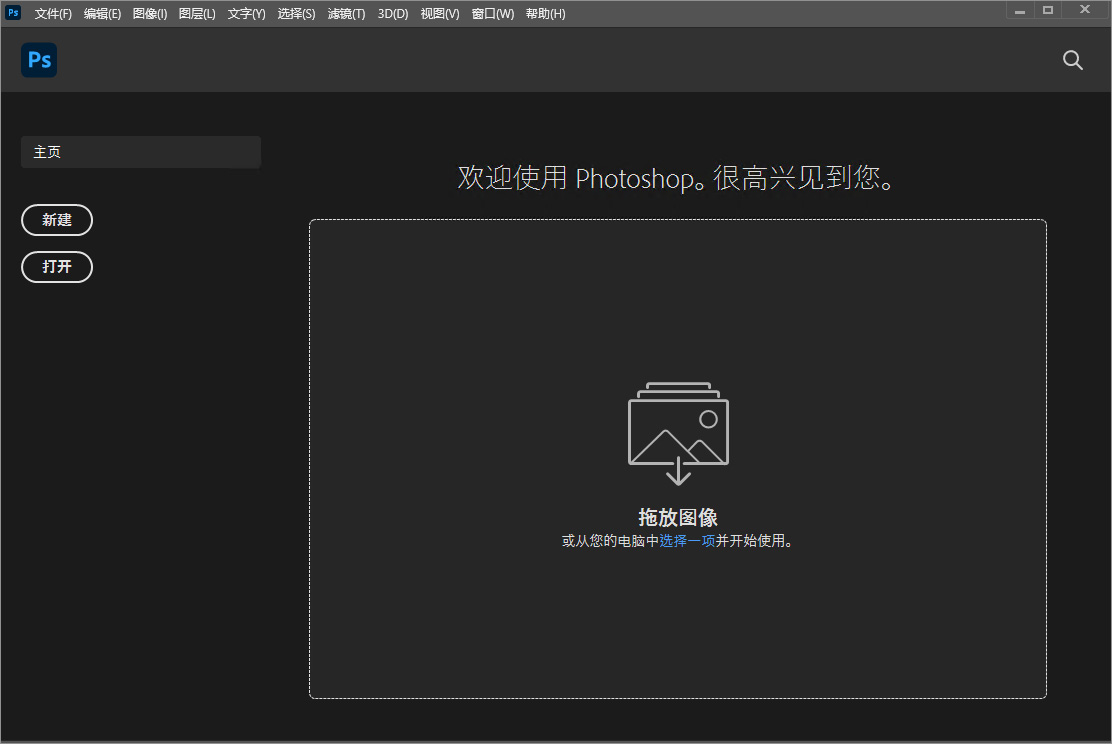Close the Photoshop window
This screenshot has width=1112, height=744.
click(x=1084, y=9)
